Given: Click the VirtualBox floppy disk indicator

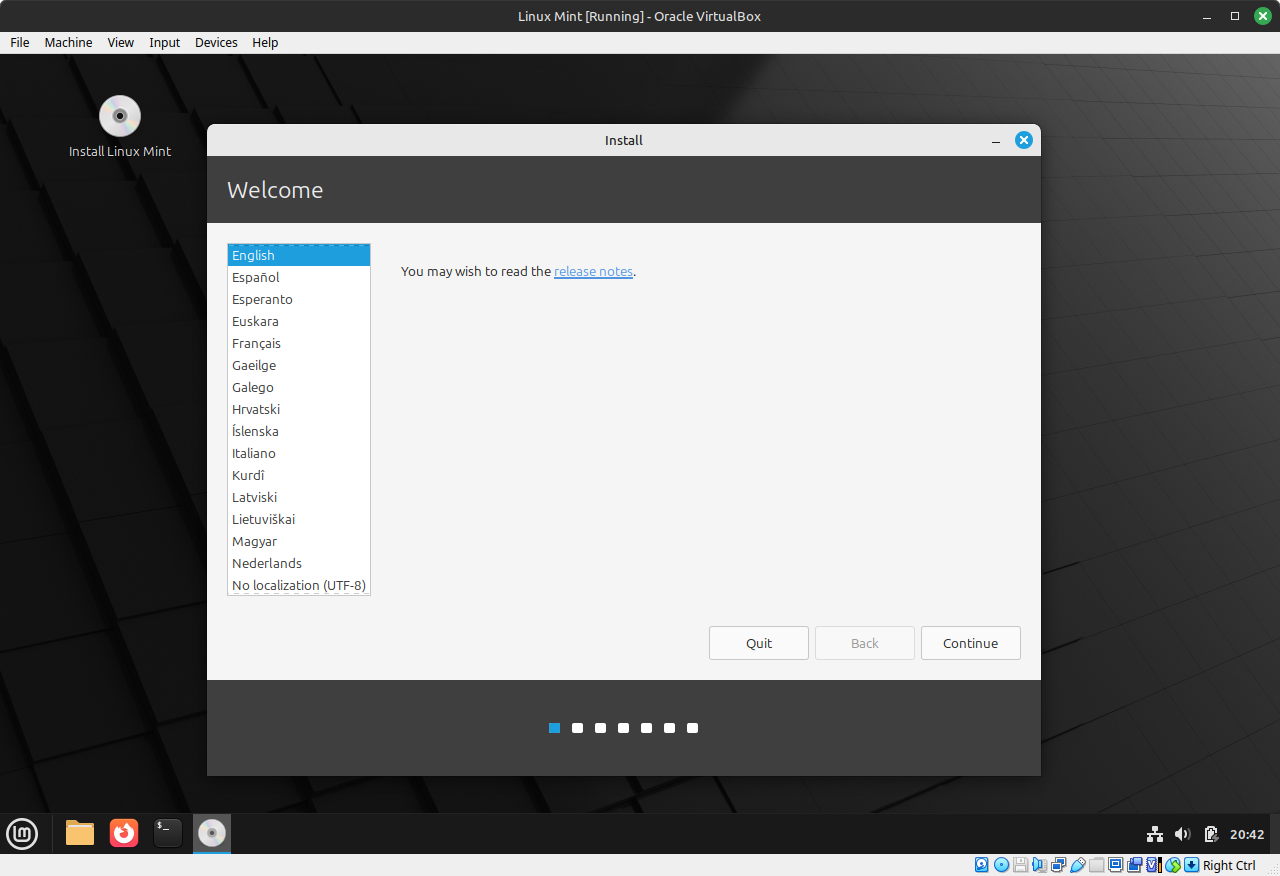Looking at the screenshot, I should (x=1020, y=865).
